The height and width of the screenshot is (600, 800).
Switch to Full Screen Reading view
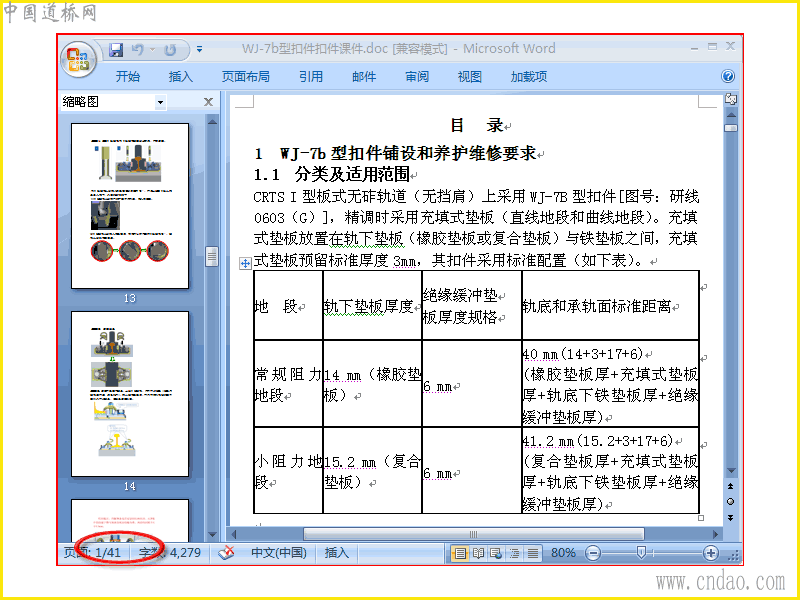coord(478,553)
